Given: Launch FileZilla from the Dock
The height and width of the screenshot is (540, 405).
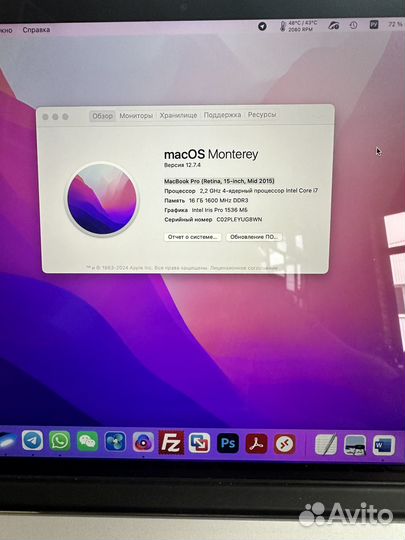Looking at the screenshot, I should pos(171,443).
